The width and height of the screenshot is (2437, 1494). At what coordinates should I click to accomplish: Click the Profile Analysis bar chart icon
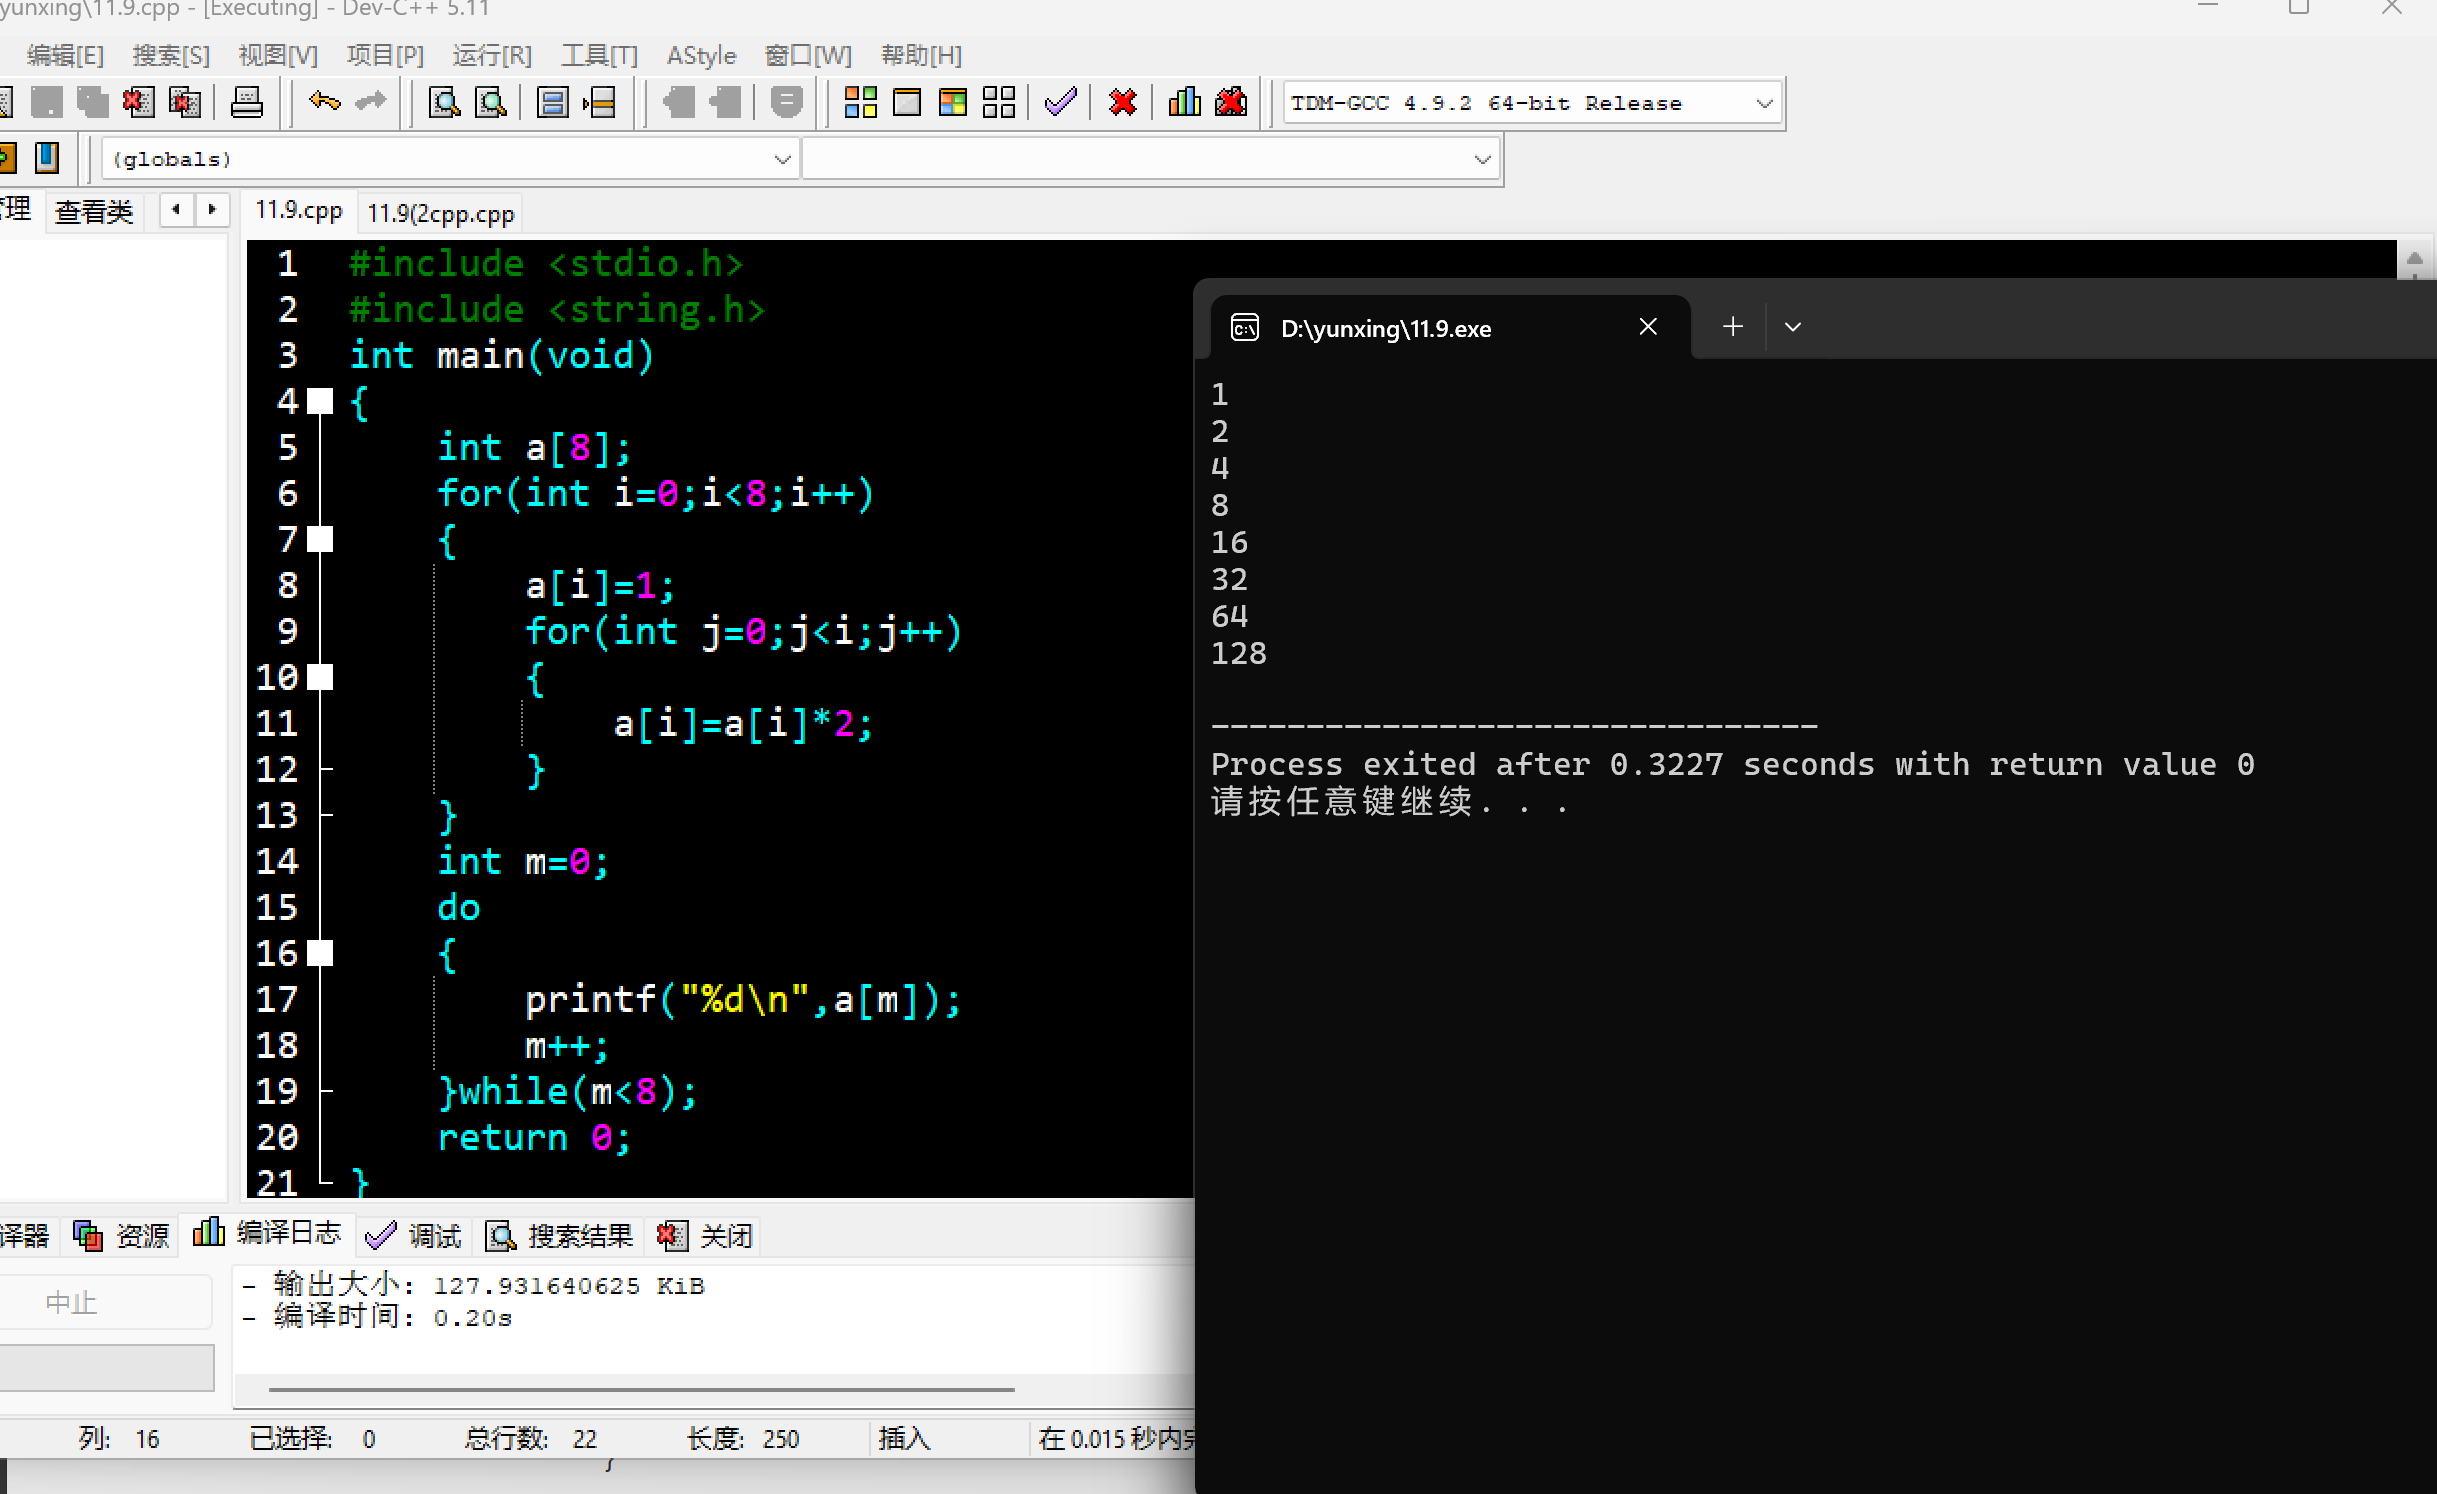click(1184, 102)
